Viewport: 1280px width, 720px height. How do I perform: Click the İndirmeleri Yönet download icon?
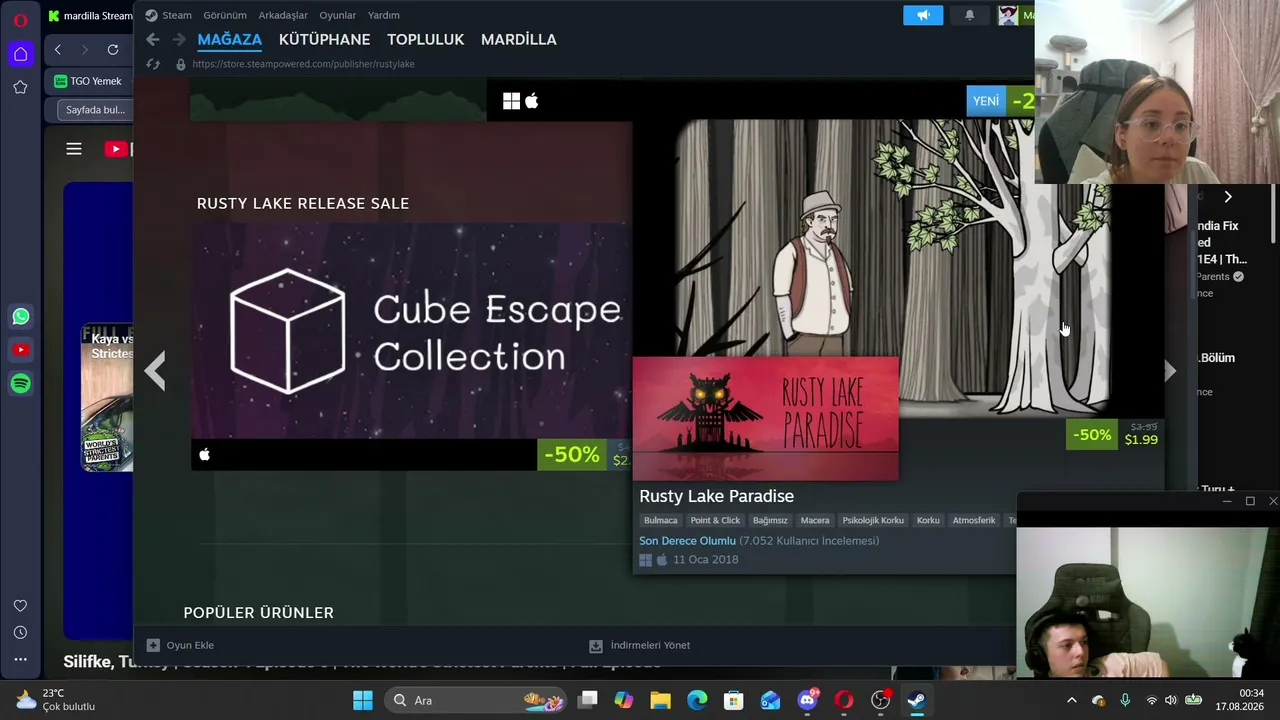click(x=596, y=645)
